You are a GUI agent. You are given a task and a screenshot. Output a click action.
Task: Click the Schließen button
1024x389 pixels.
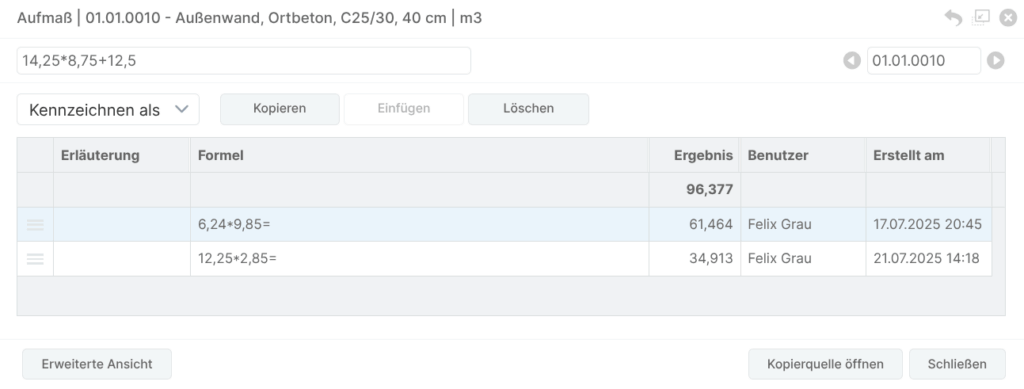pos(957,364)
